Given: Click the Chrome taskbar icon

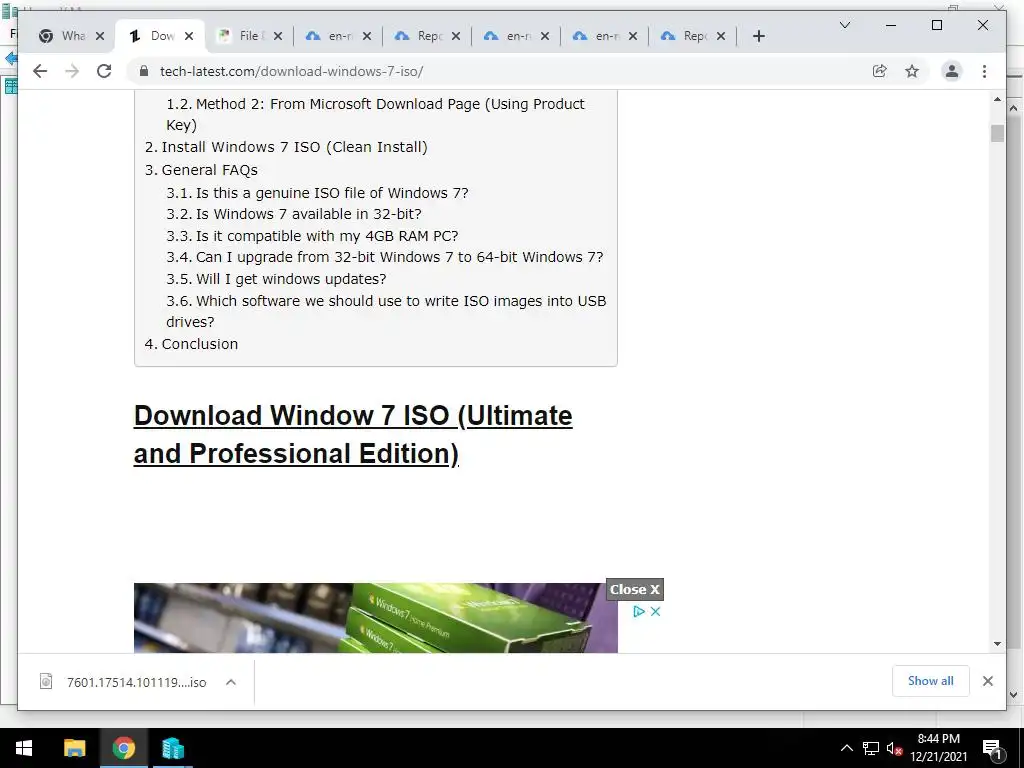Looking at the screenshot, I should [x=123, y=748].
